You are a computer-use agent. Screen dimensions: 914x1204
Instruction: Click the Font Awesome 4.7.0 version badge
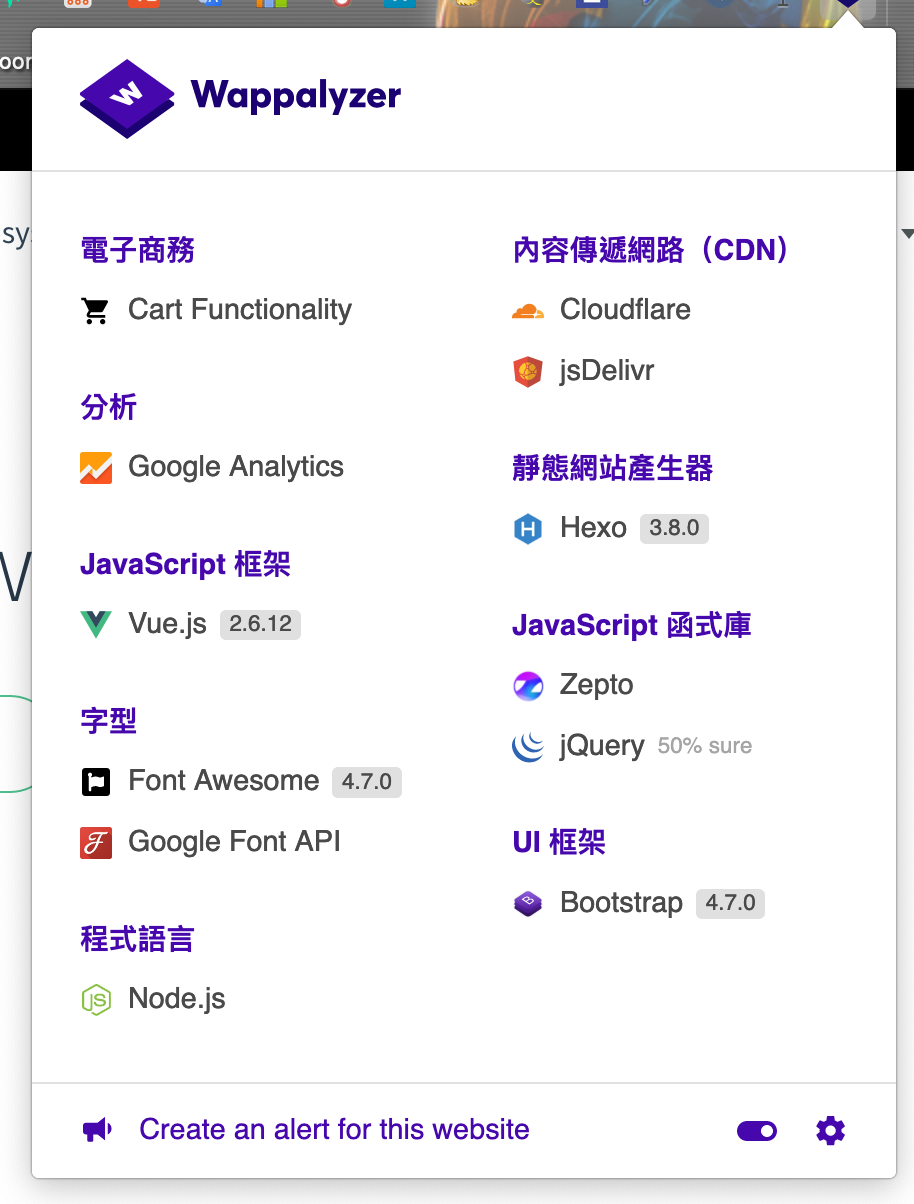[x=367, y=781]
